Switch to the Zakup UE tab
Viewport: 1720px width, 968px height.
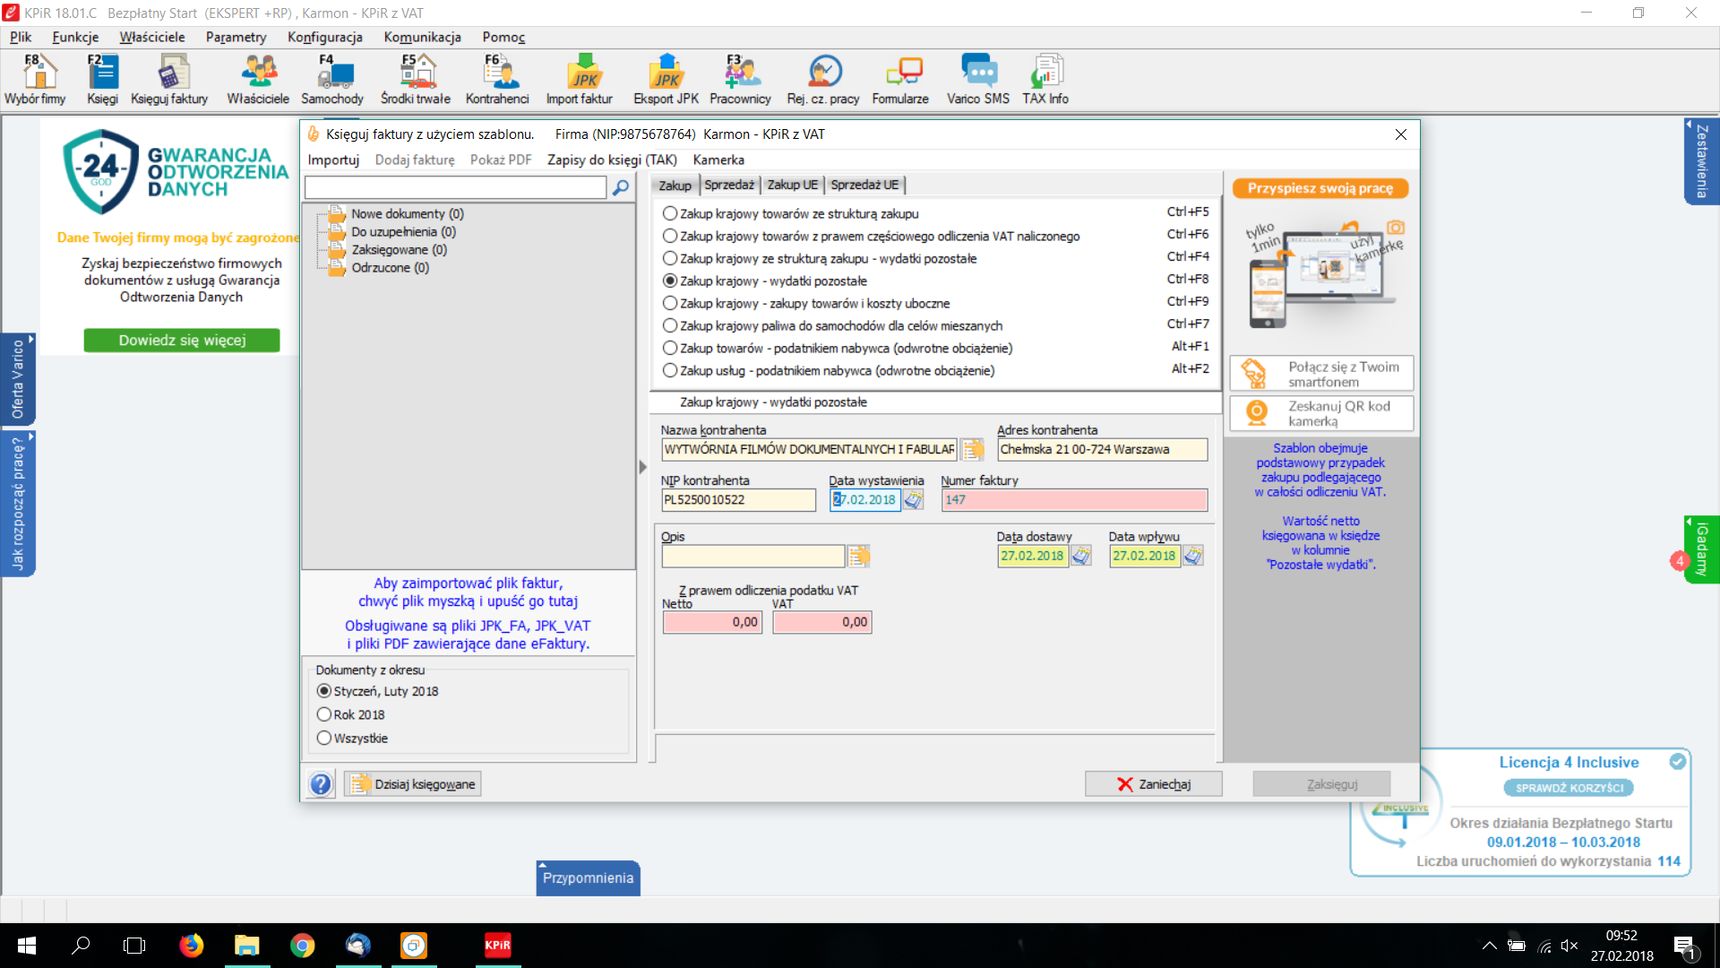pyautogui.click(x=792, y=185)
